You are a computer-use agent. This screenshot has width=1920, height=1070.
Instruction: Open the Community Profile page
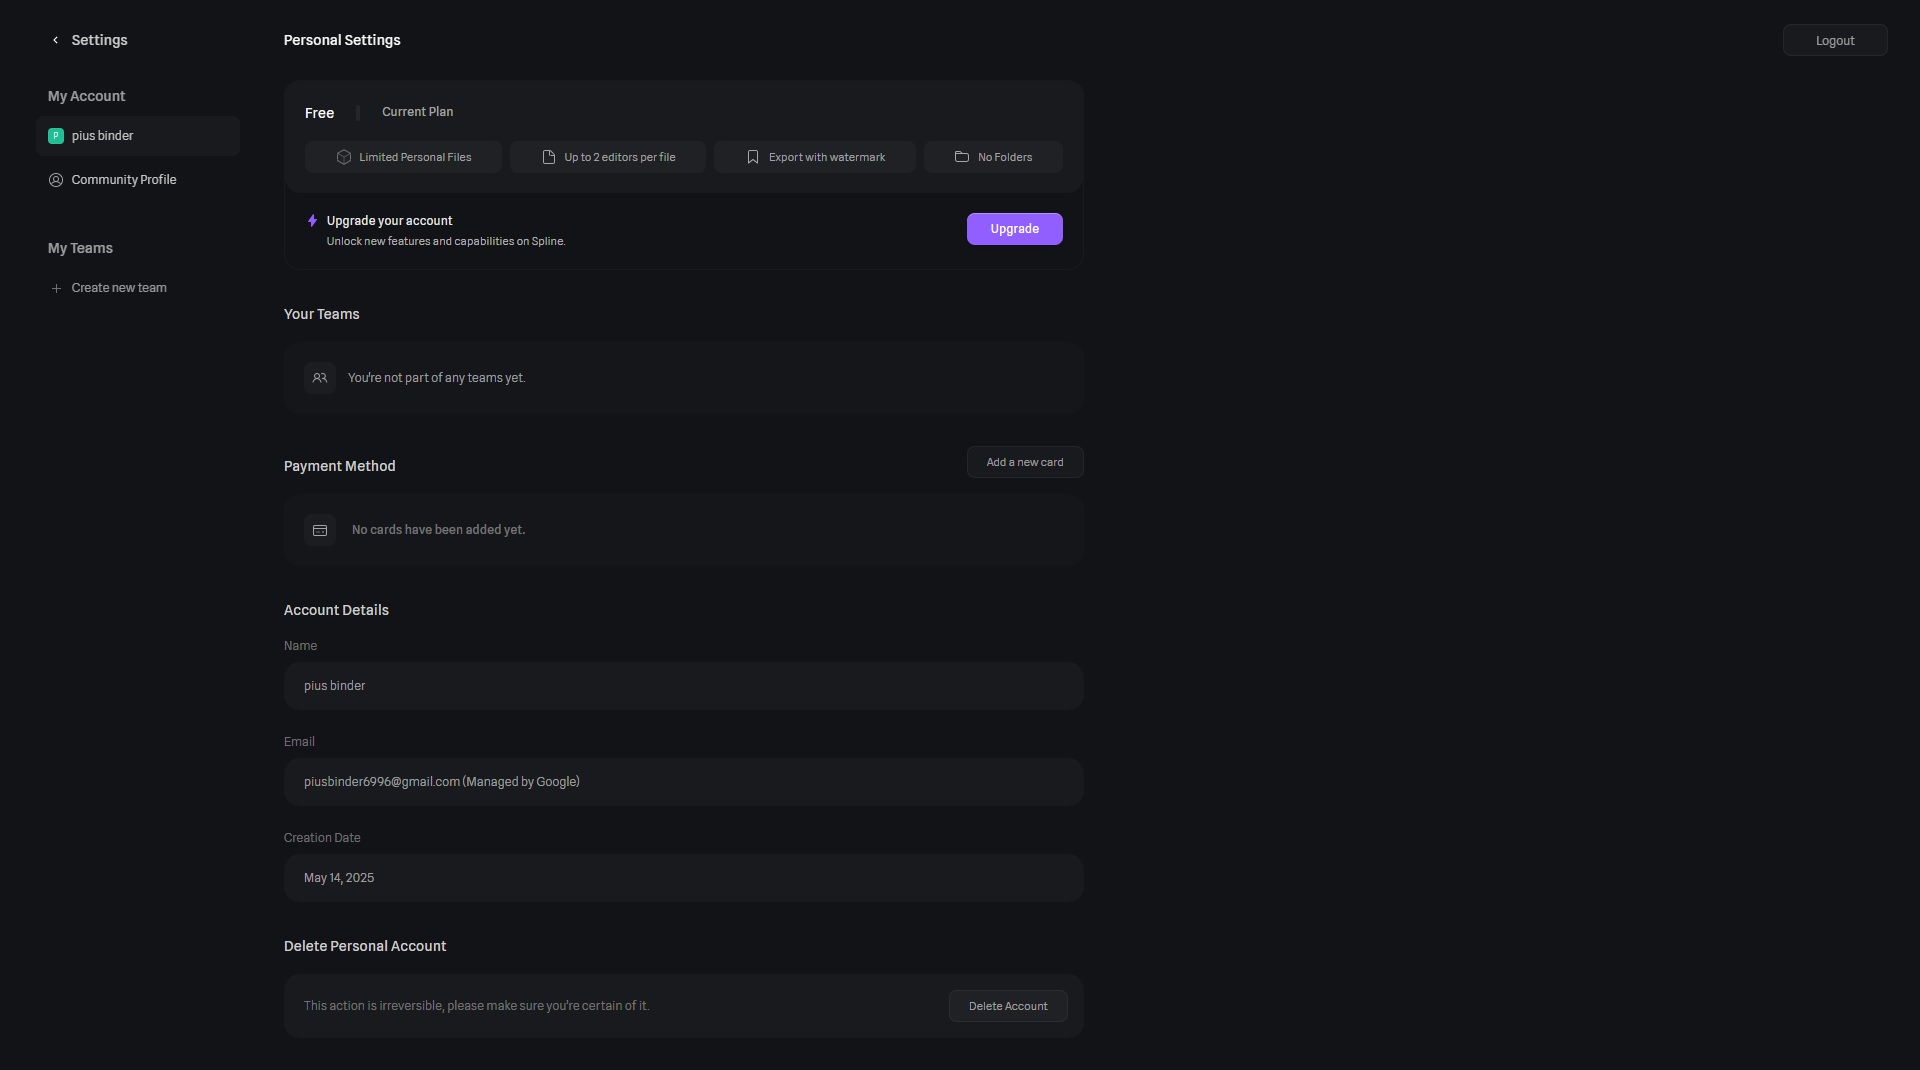pyautogui.click(x=124, y=180)
